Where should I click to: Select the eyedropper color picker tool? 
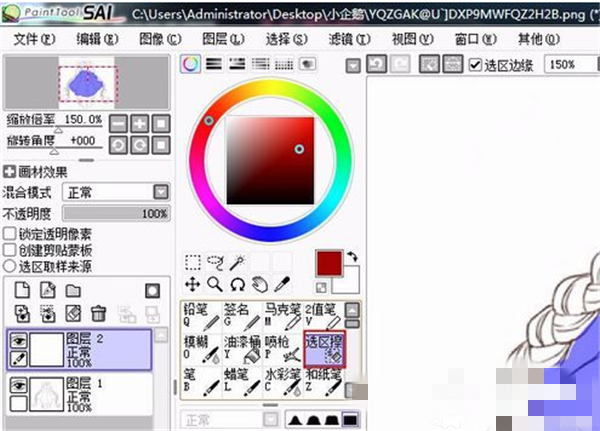click(x=282, y=284)
